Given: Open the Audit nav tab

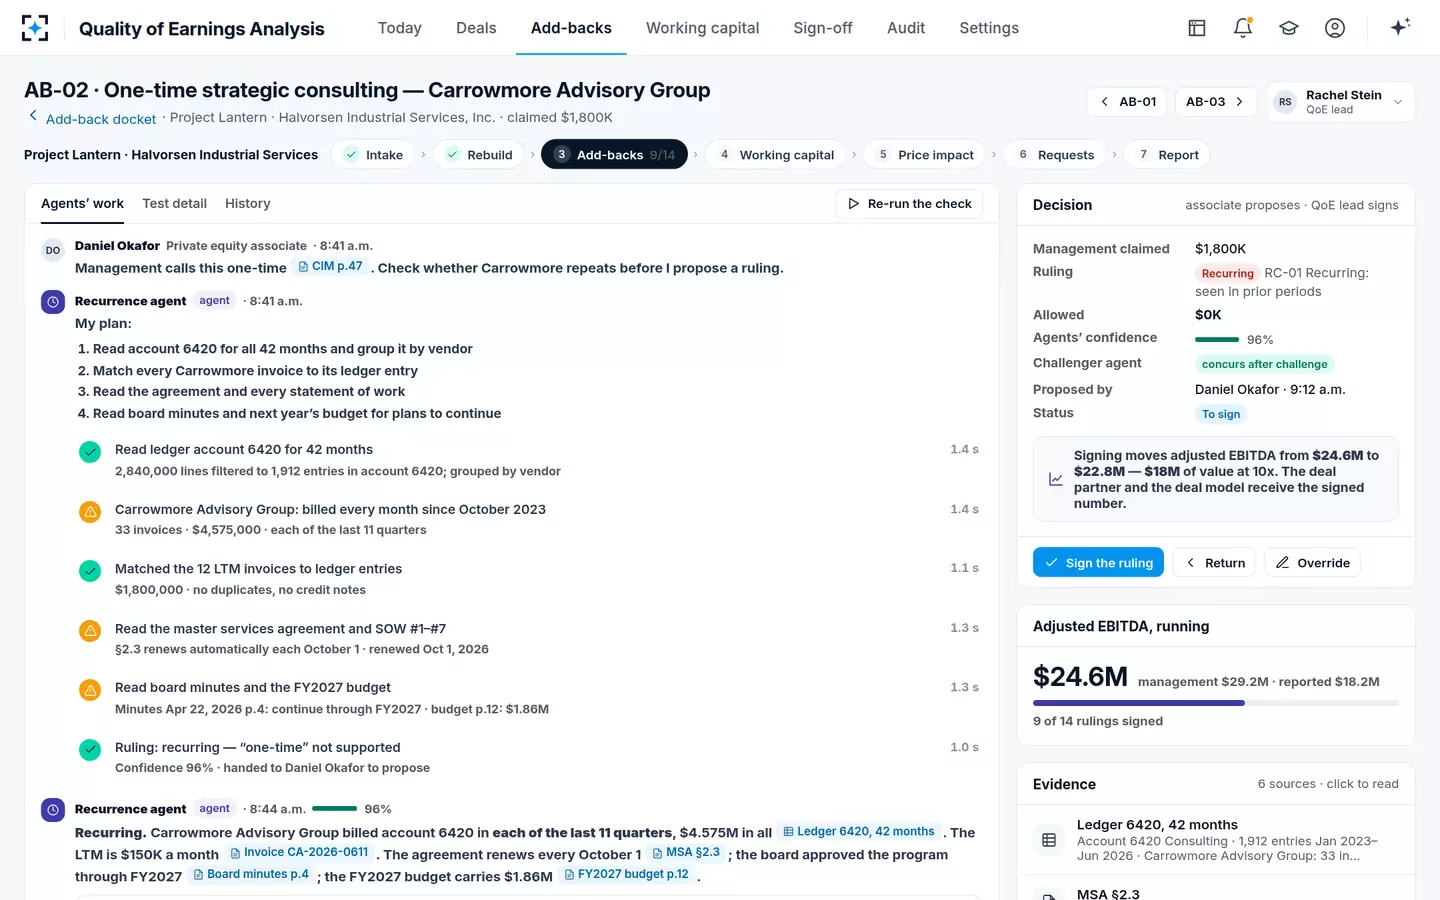Looking at the screenshot, I should click(906, 28).
